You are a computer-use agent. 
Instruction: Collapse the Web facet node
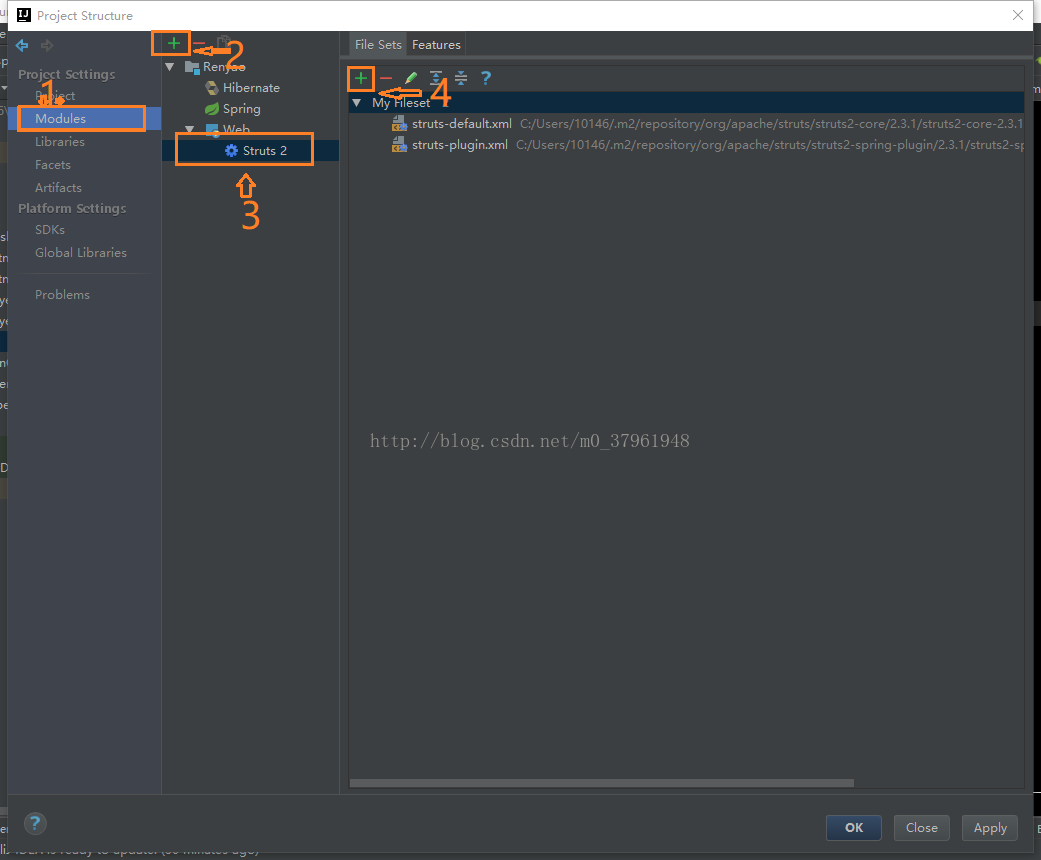pyautogui.click(x=190, y=129)
